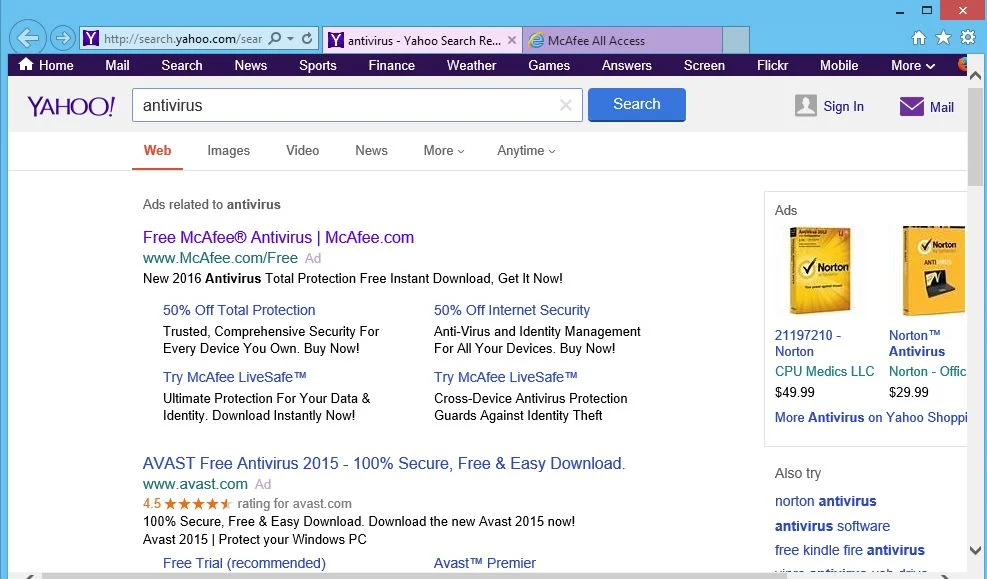987x579 pixels.
Task: Open the Try McAfee LiveSafe link about Ultimate Protection
Action: tap(234, 377)
